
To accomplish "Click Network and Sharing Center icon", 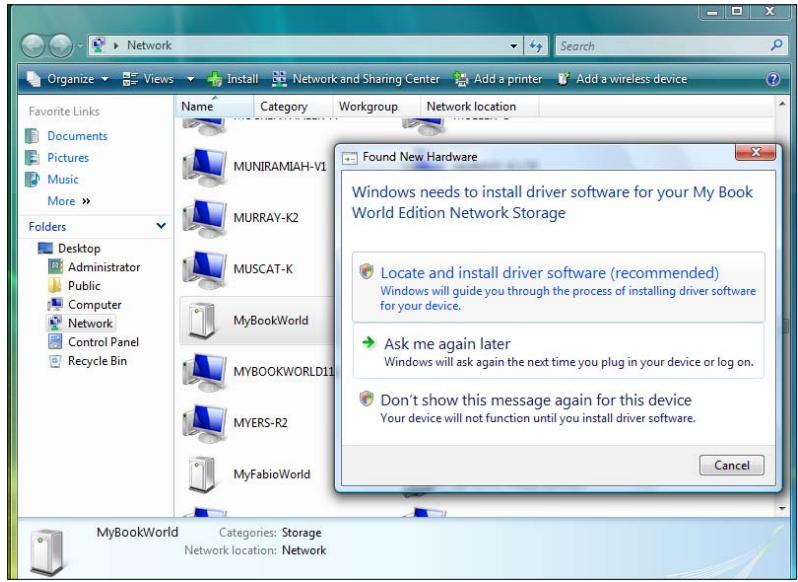I will pos(279,79).
